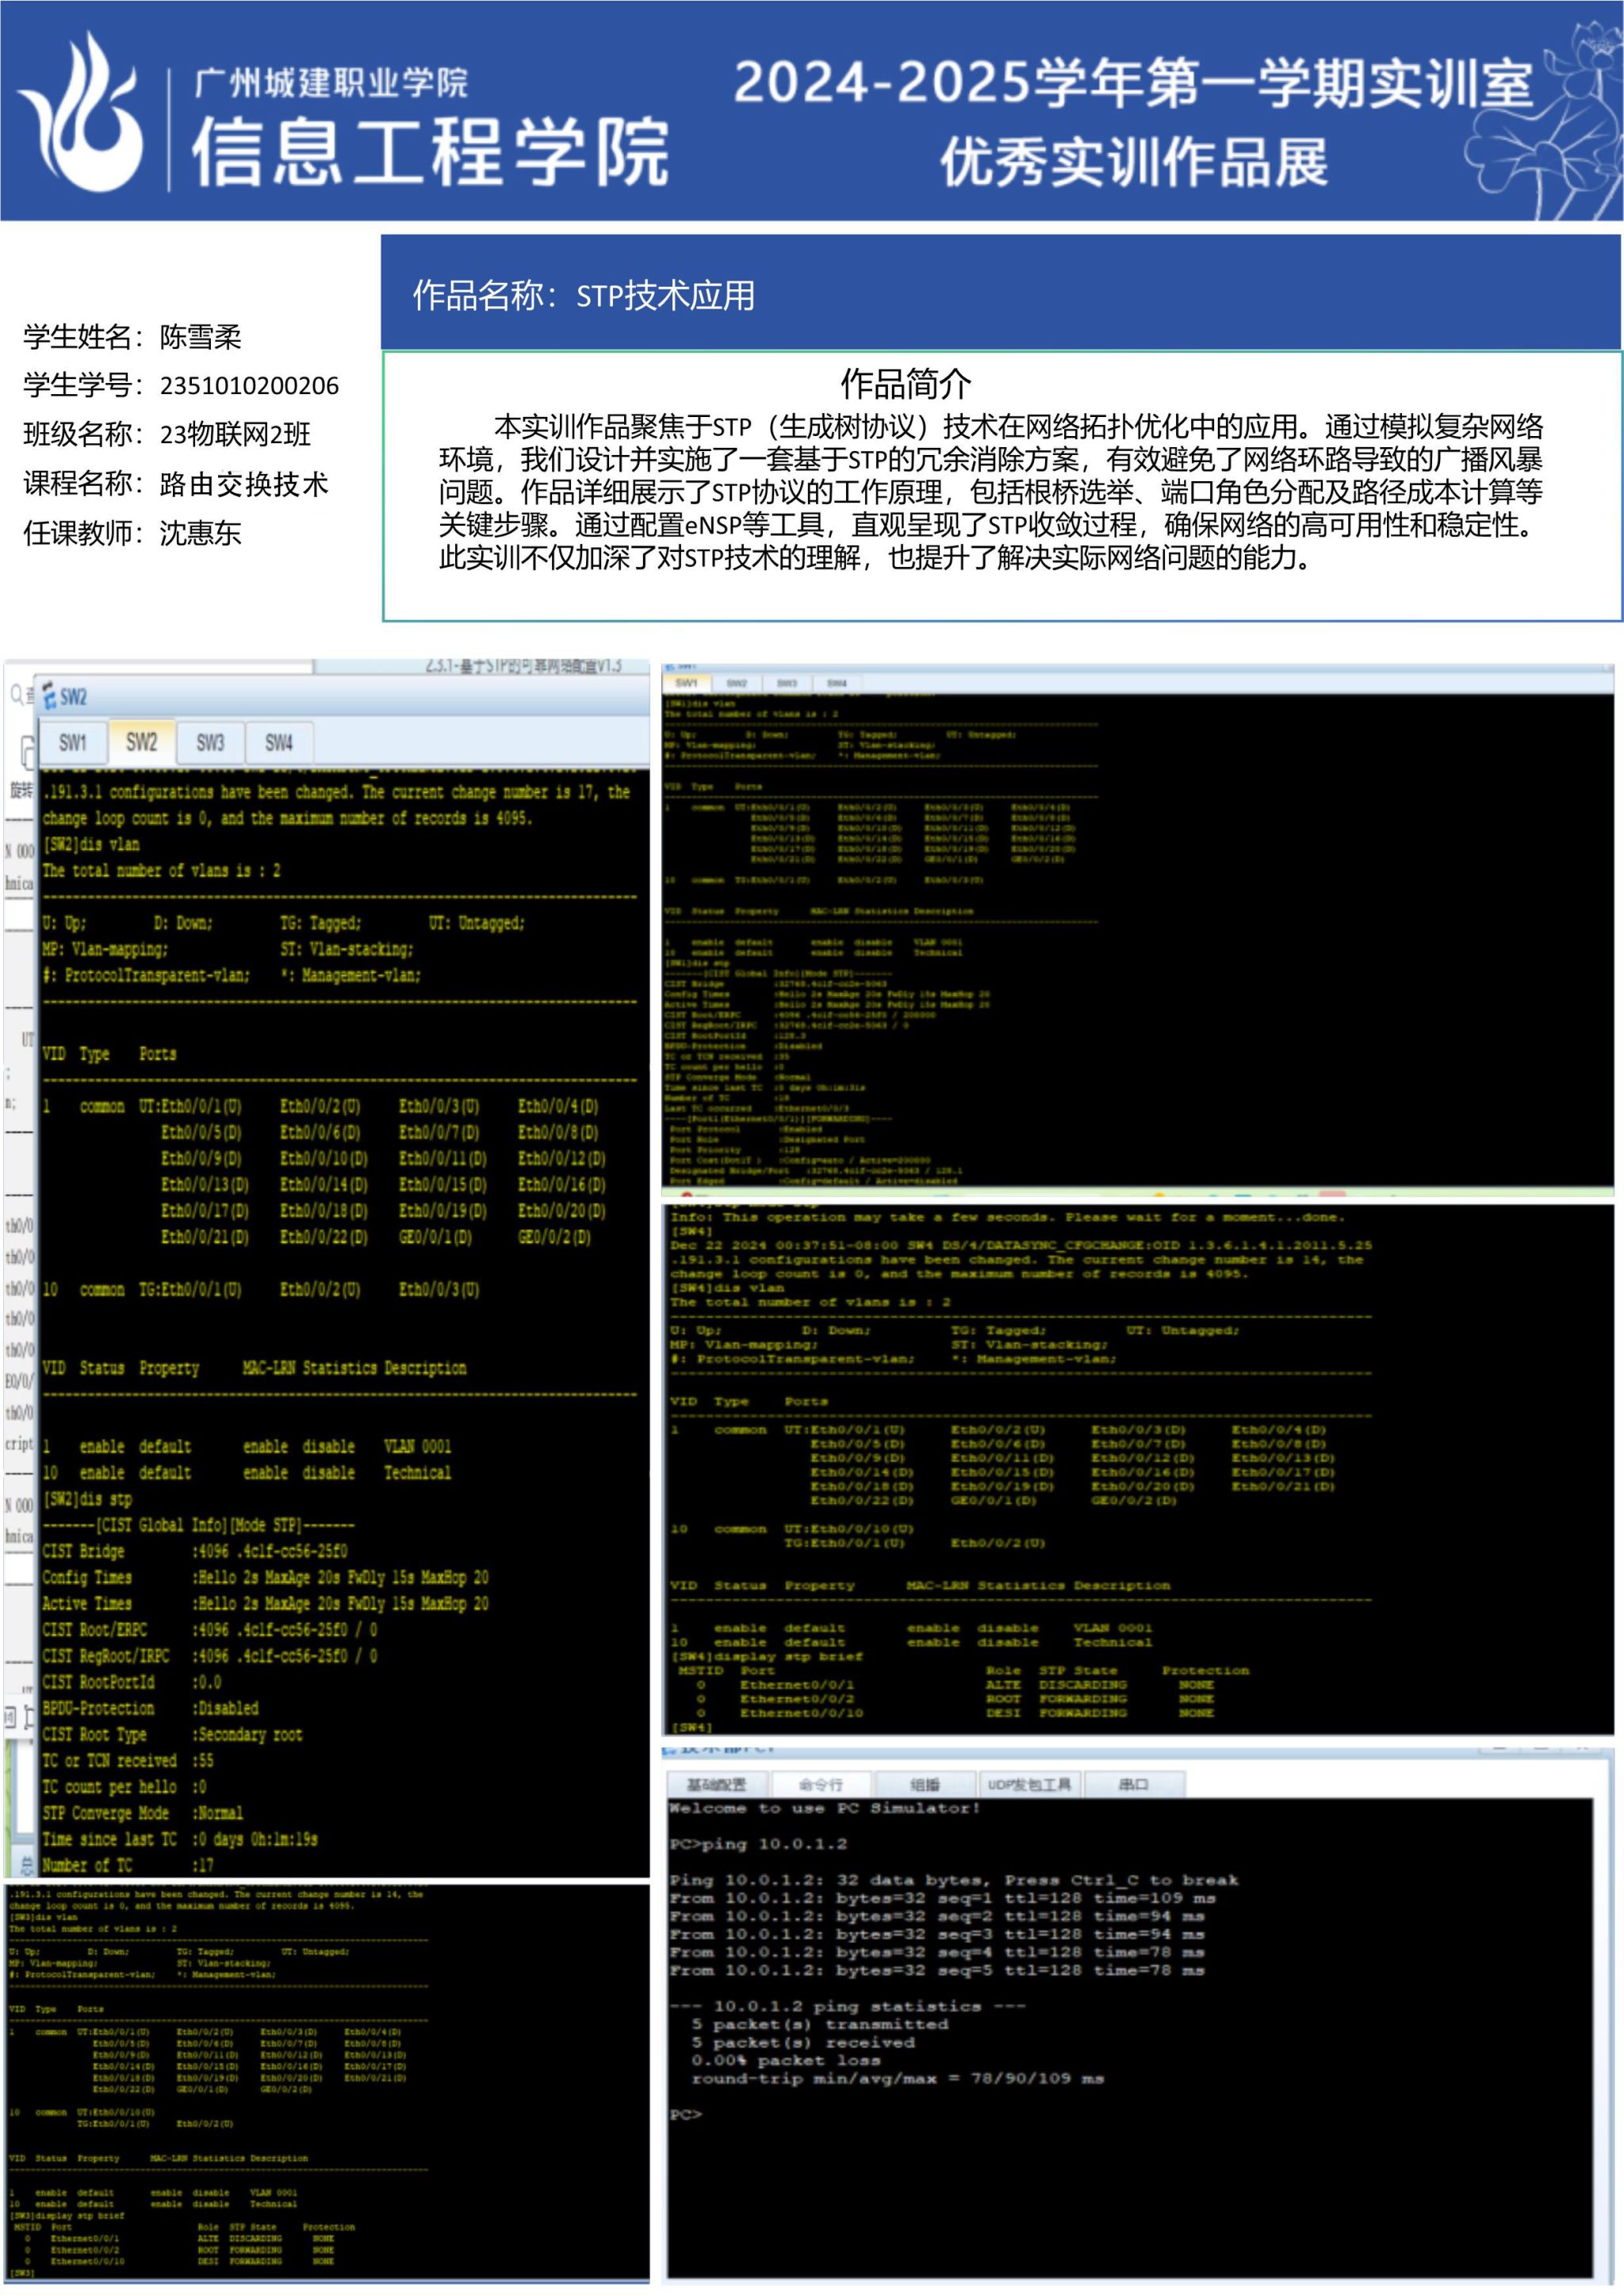Switch to the 组播 tab
This screenshot has width=1624, height=2296.
click(x=924, y=1785)
